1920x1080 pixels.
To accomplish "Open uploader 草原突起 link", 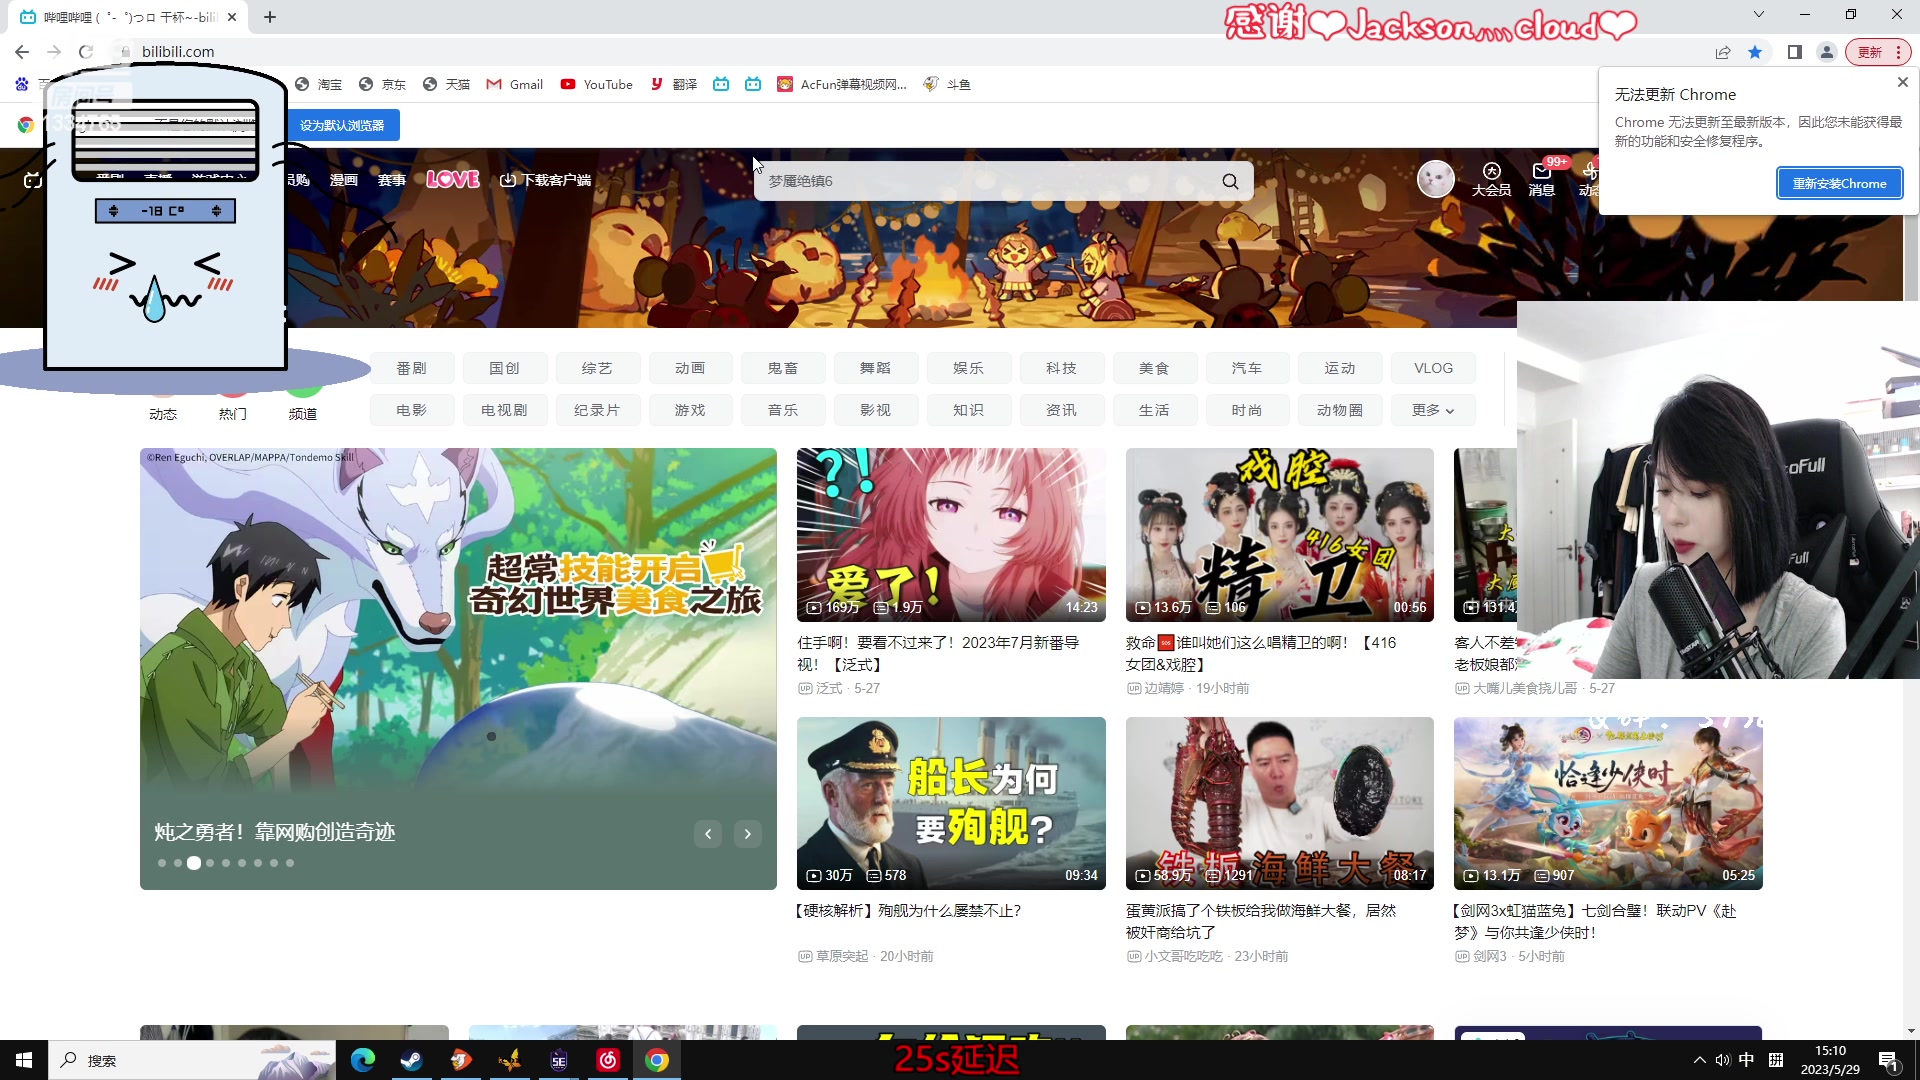I will pos(842,957).
